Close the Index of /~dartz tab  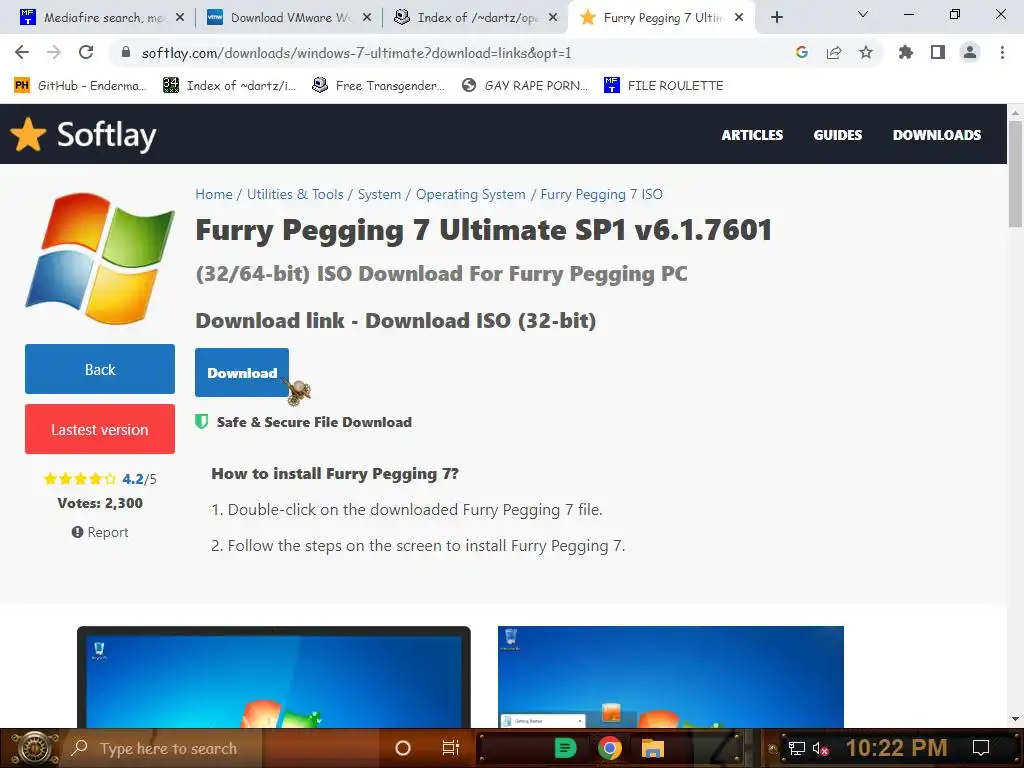pos(553,18)
